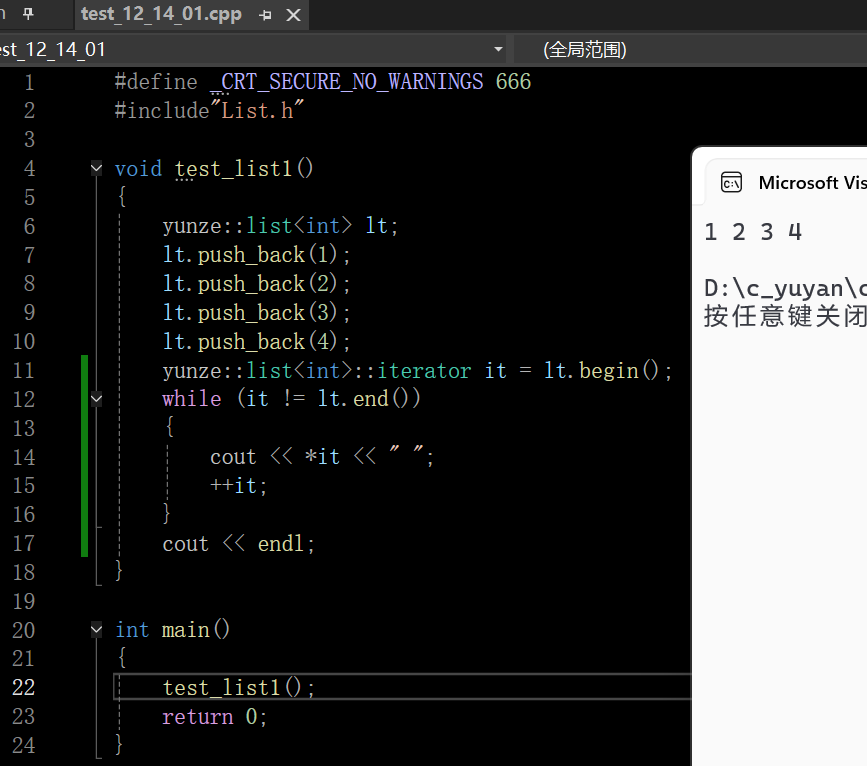The height and width of the screenshot is (766, 867).
Task: Click '*it' in the cout statement
Action: tap(322, 457)
